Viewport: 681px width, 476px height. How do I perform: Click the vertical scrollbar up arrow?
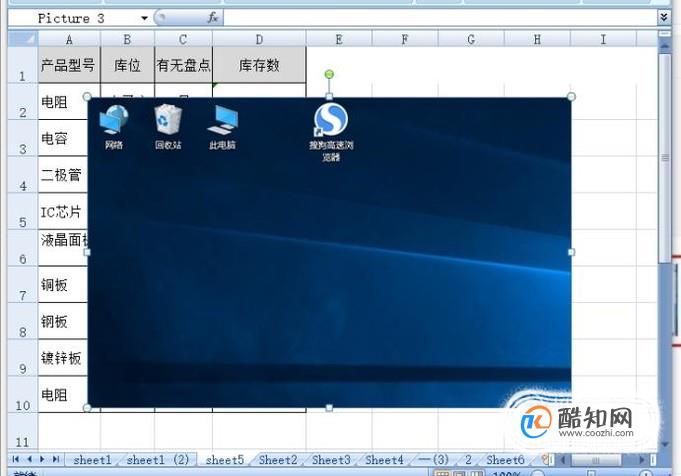[x=665, y=46]
